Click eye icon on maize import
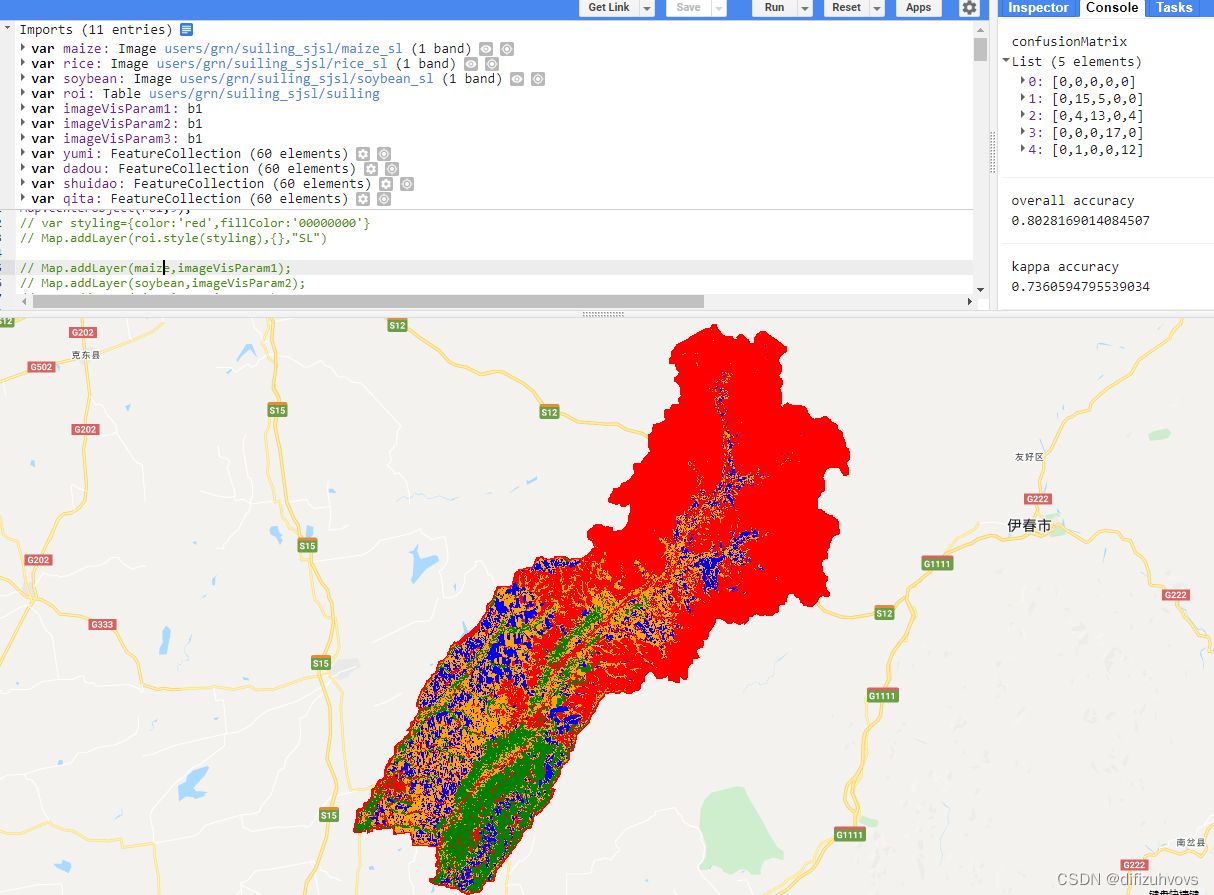Viewport: 1214px width, 895px height. click(485, 49)
